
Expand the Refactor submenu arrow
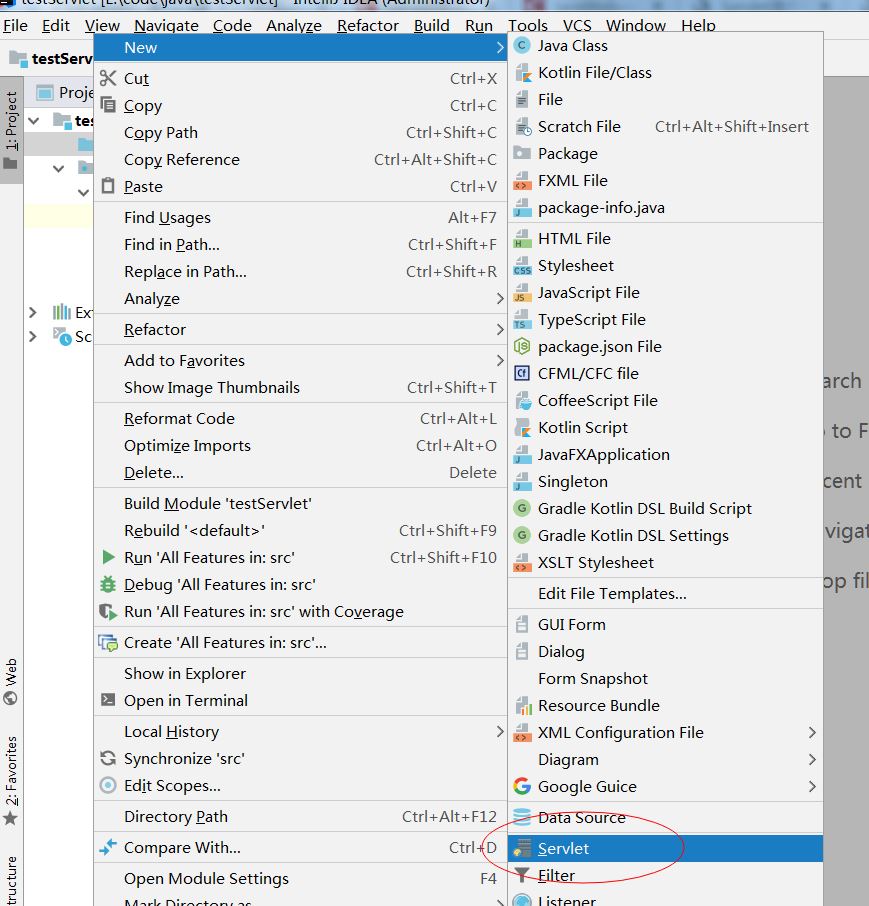pyautogui.click(x=500, y=329)
